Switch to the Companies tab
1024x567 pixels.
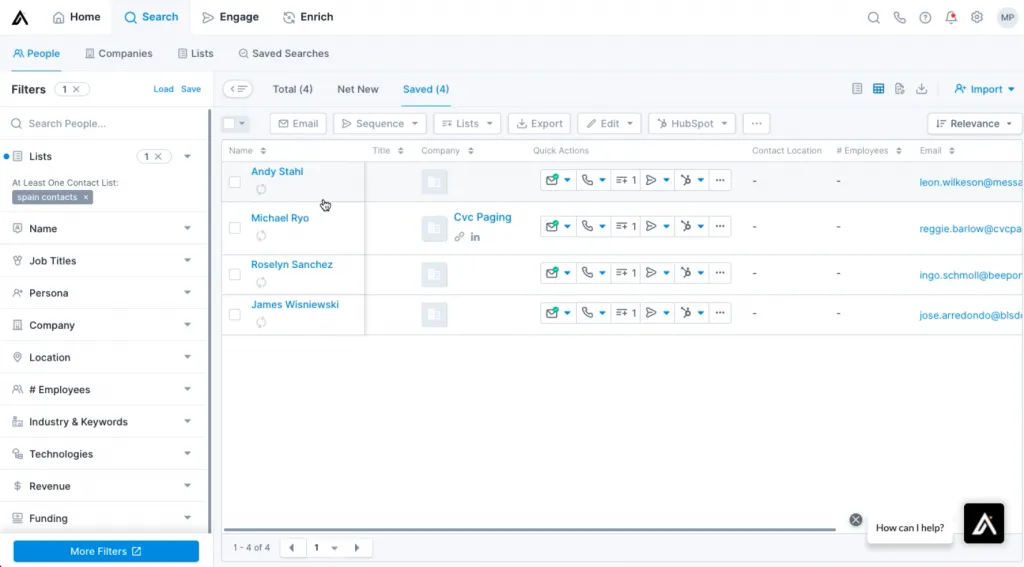tap(118, 53)
